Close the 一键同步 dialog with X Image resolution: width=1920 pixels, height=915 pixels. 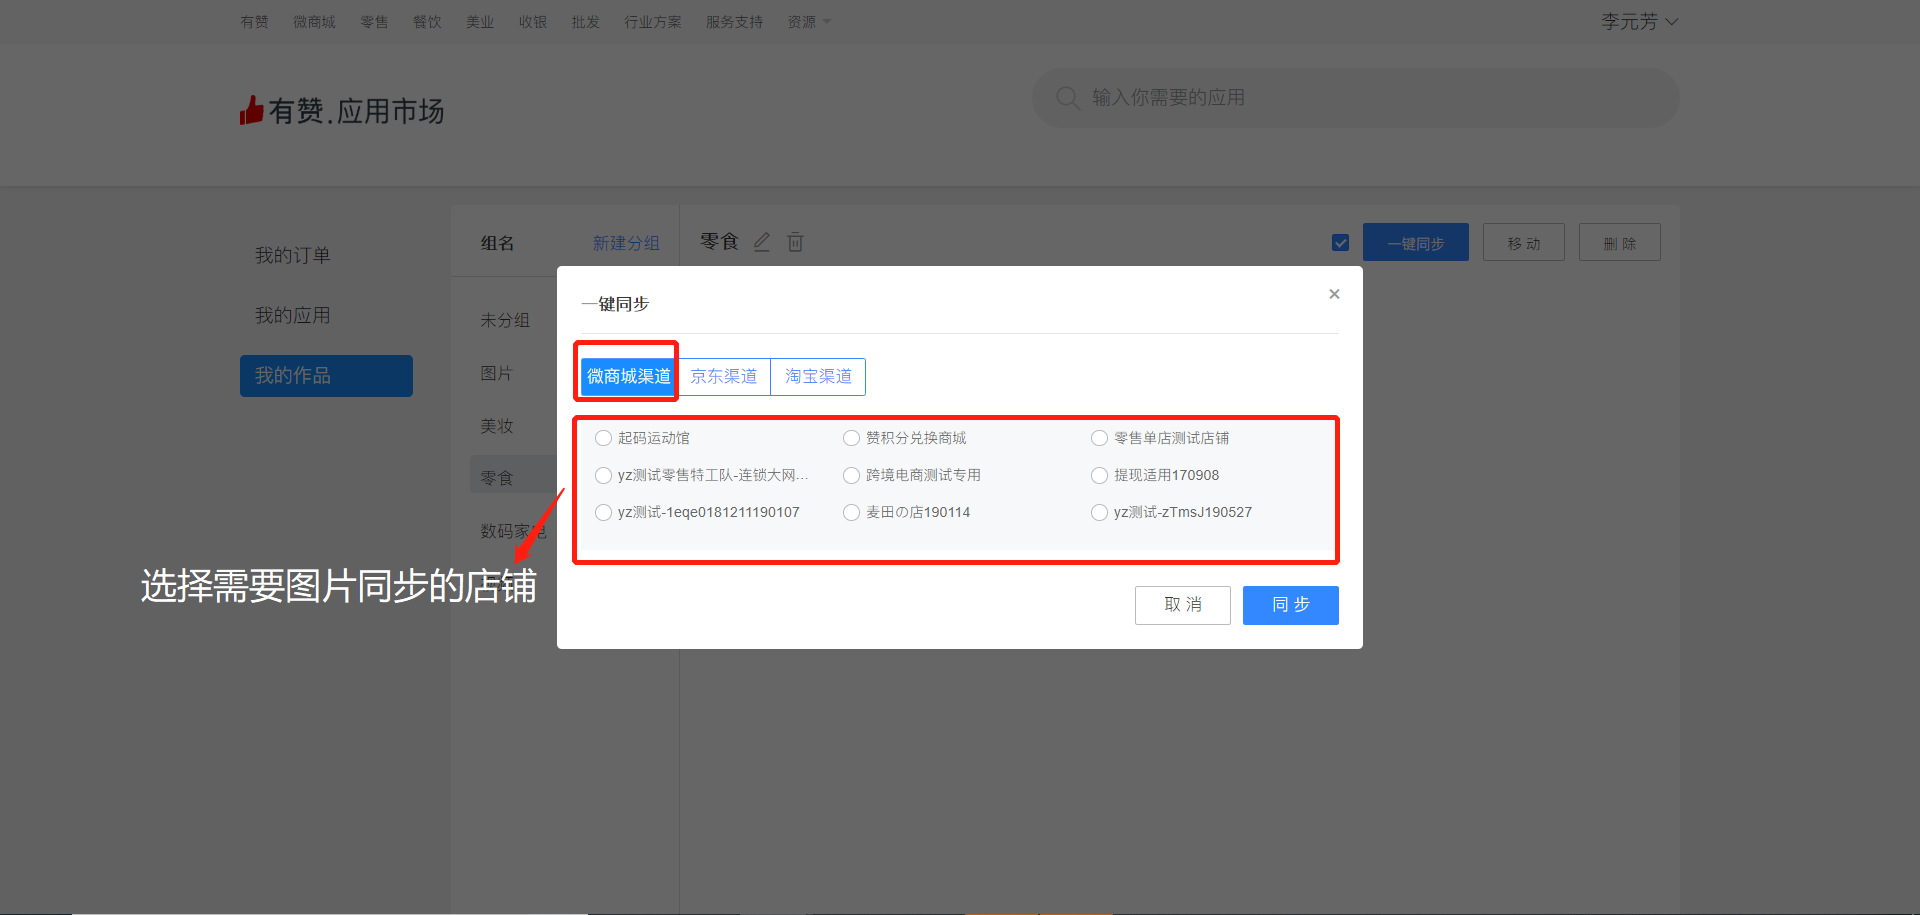[x=1334, y=294]
